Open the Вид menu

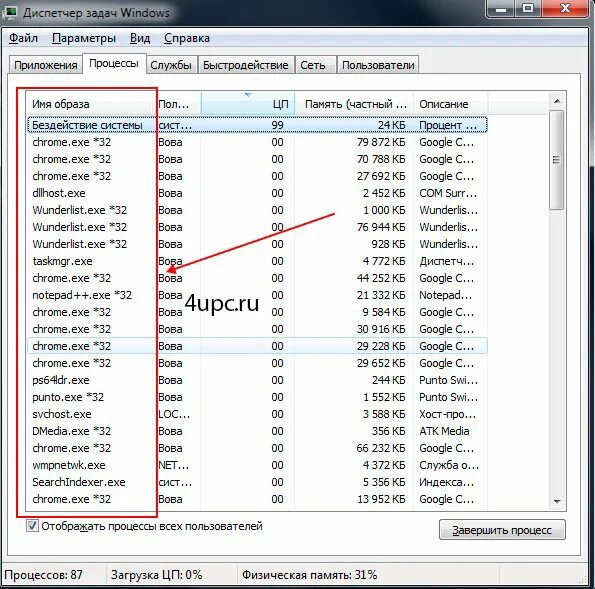[x=140, y=38]
